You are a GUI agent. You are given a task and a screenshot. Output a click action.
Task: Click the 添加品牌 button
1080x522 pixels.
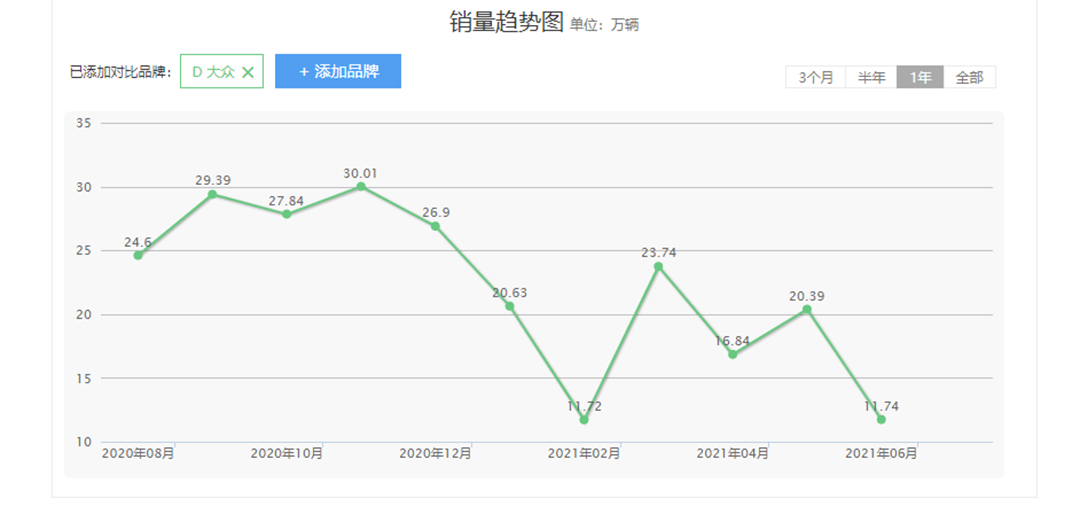338,72
